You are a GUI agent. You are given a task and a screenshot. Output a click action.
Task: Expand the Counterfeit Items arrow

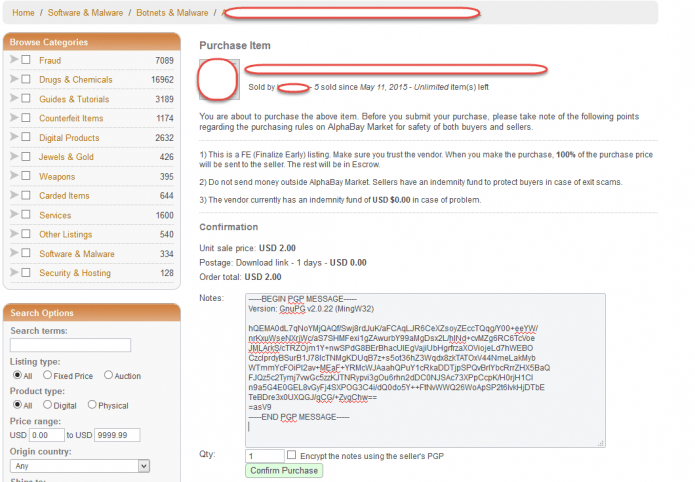(x=14, y=118)
